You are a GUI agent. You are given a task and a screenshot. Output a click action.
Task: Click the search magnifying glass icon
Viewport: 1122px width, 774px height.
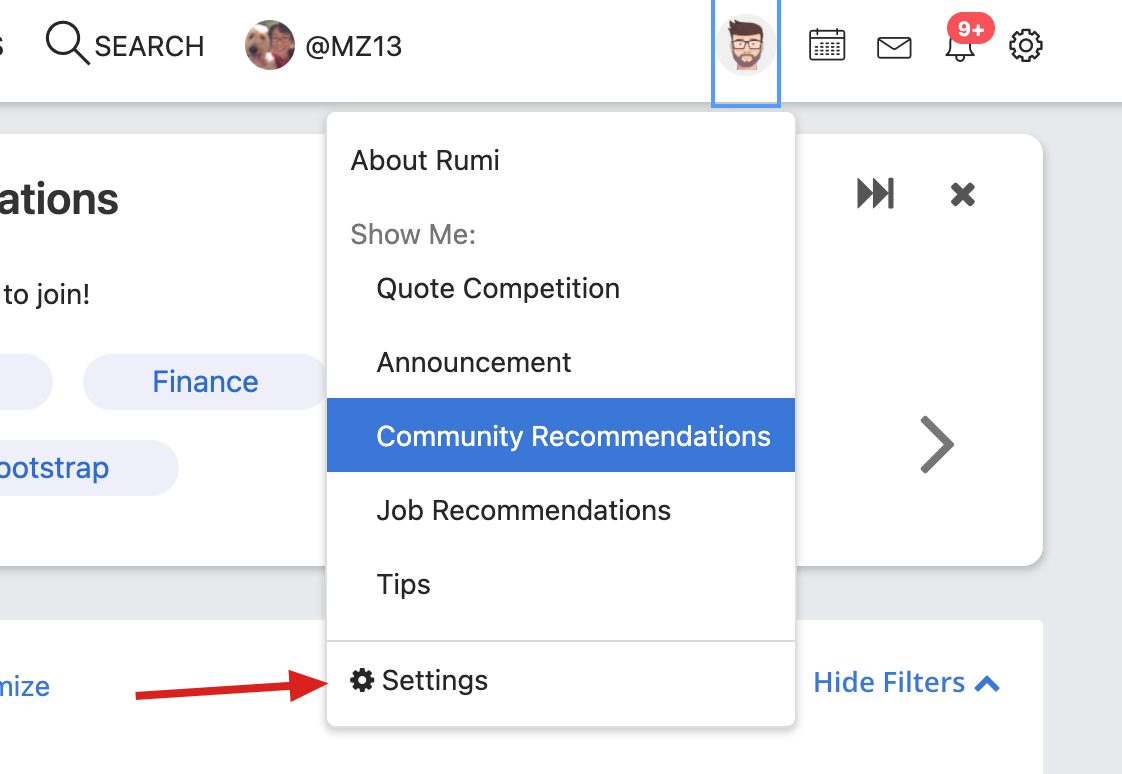67,43
